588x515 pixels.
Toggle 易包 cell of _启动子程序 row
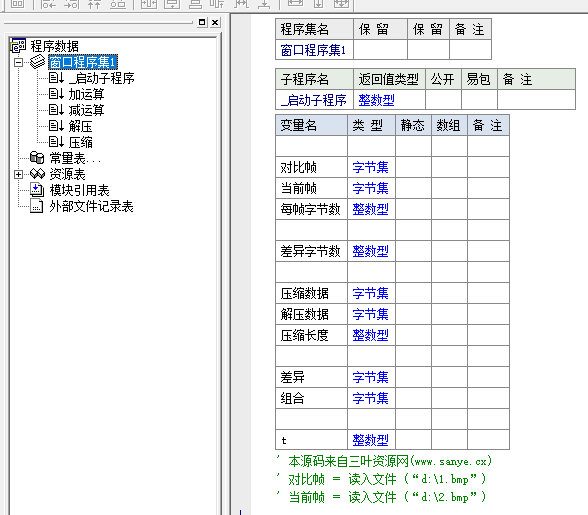(479, 100)
